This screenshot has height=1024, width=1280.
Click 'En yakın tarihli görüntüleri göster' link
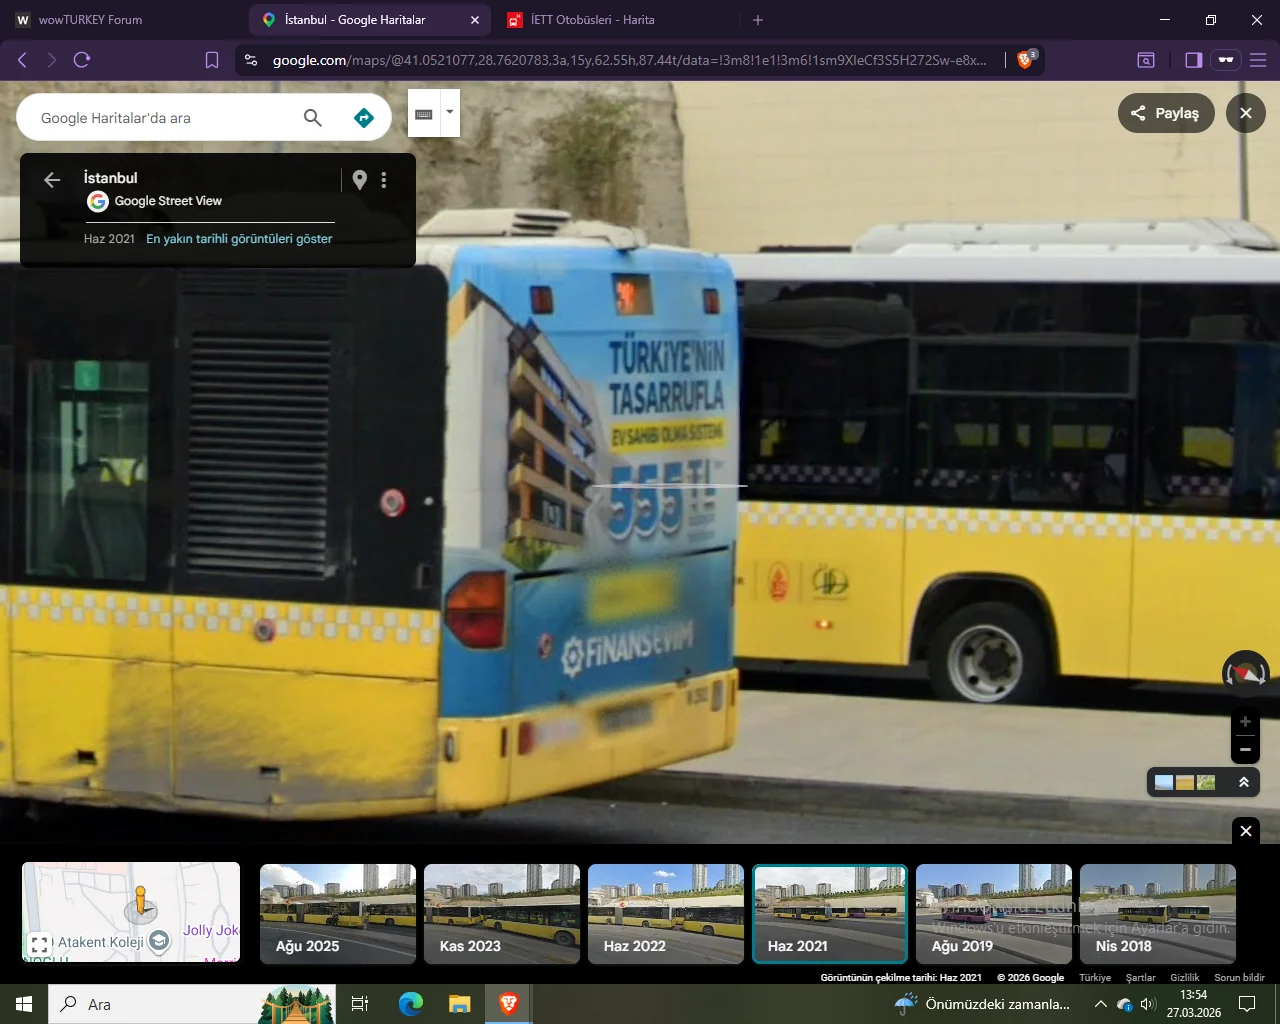pyautogui.click(x=239, y=239)
